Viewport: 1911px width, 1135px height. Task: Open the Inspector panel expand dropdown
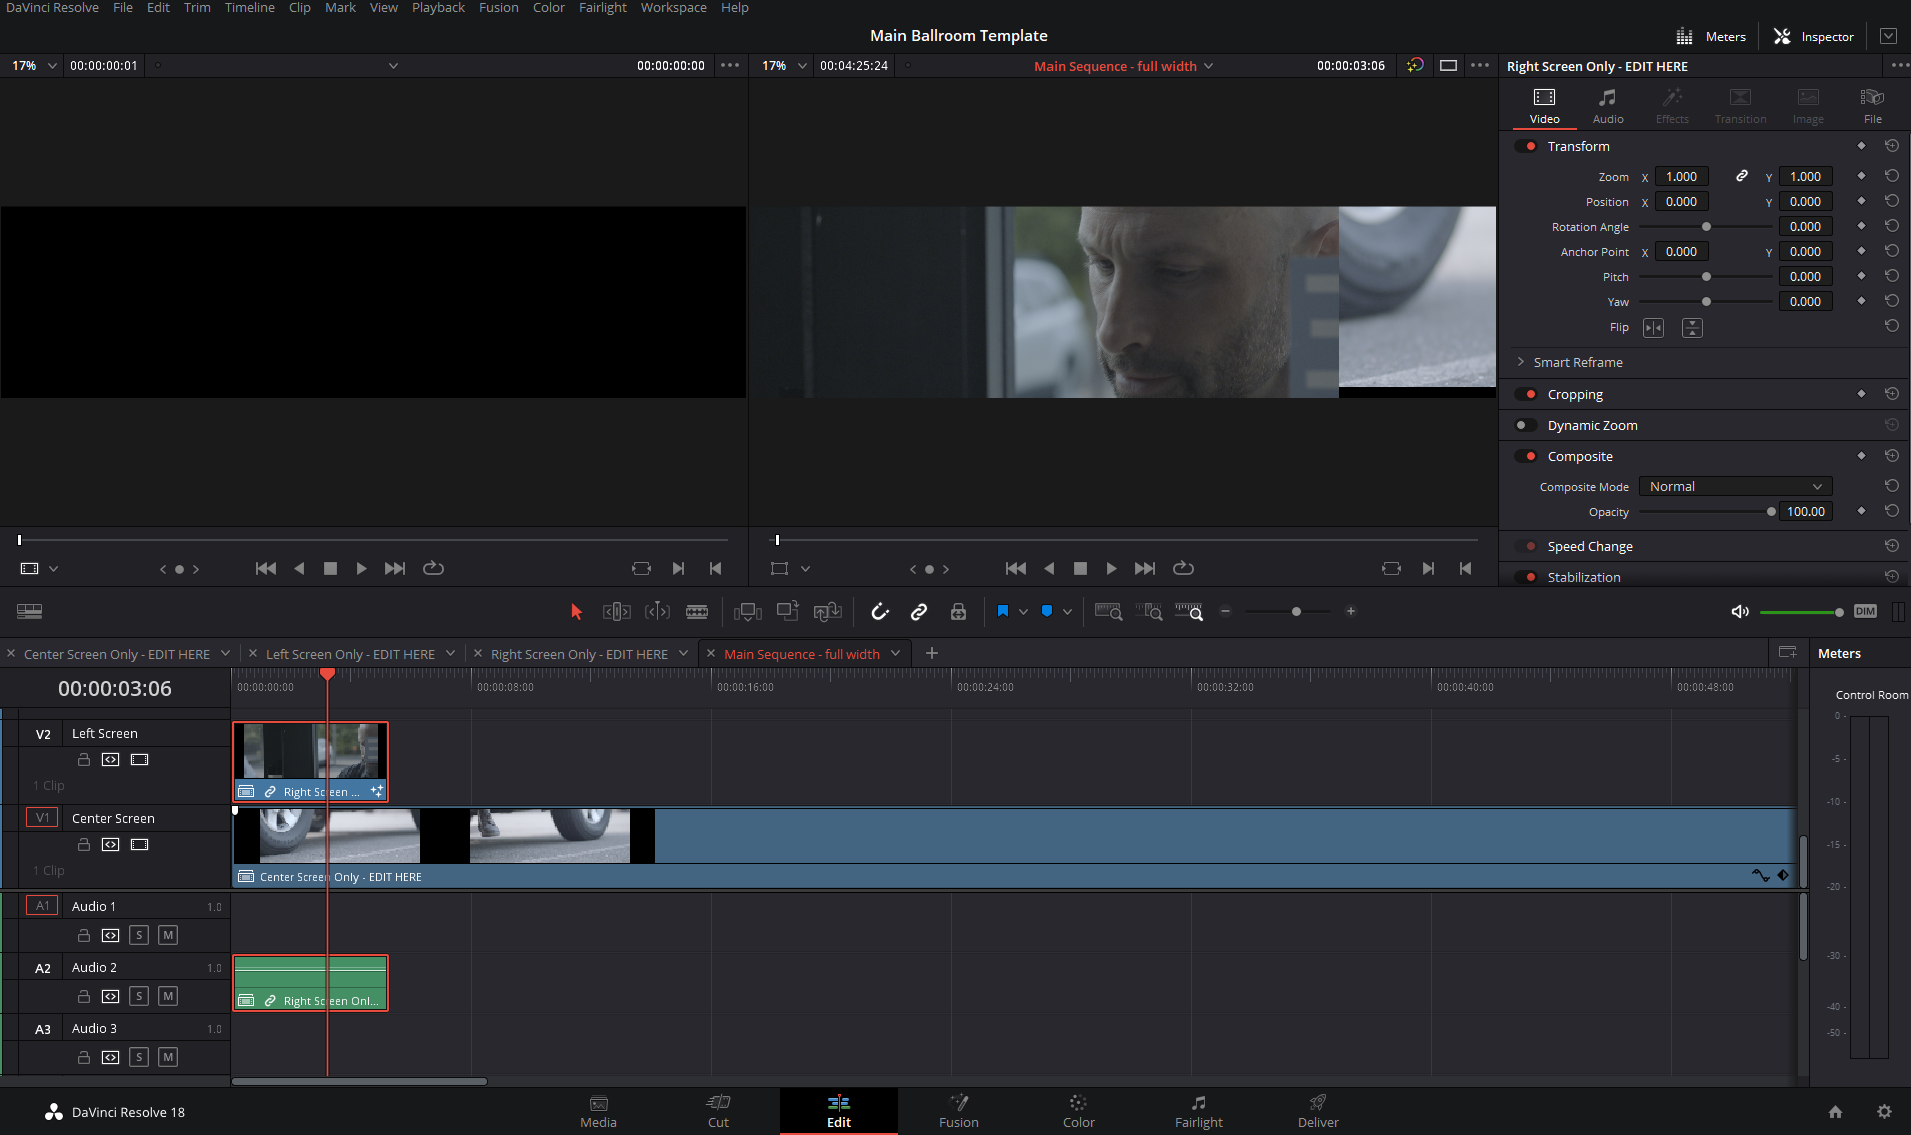[1888, 36]
